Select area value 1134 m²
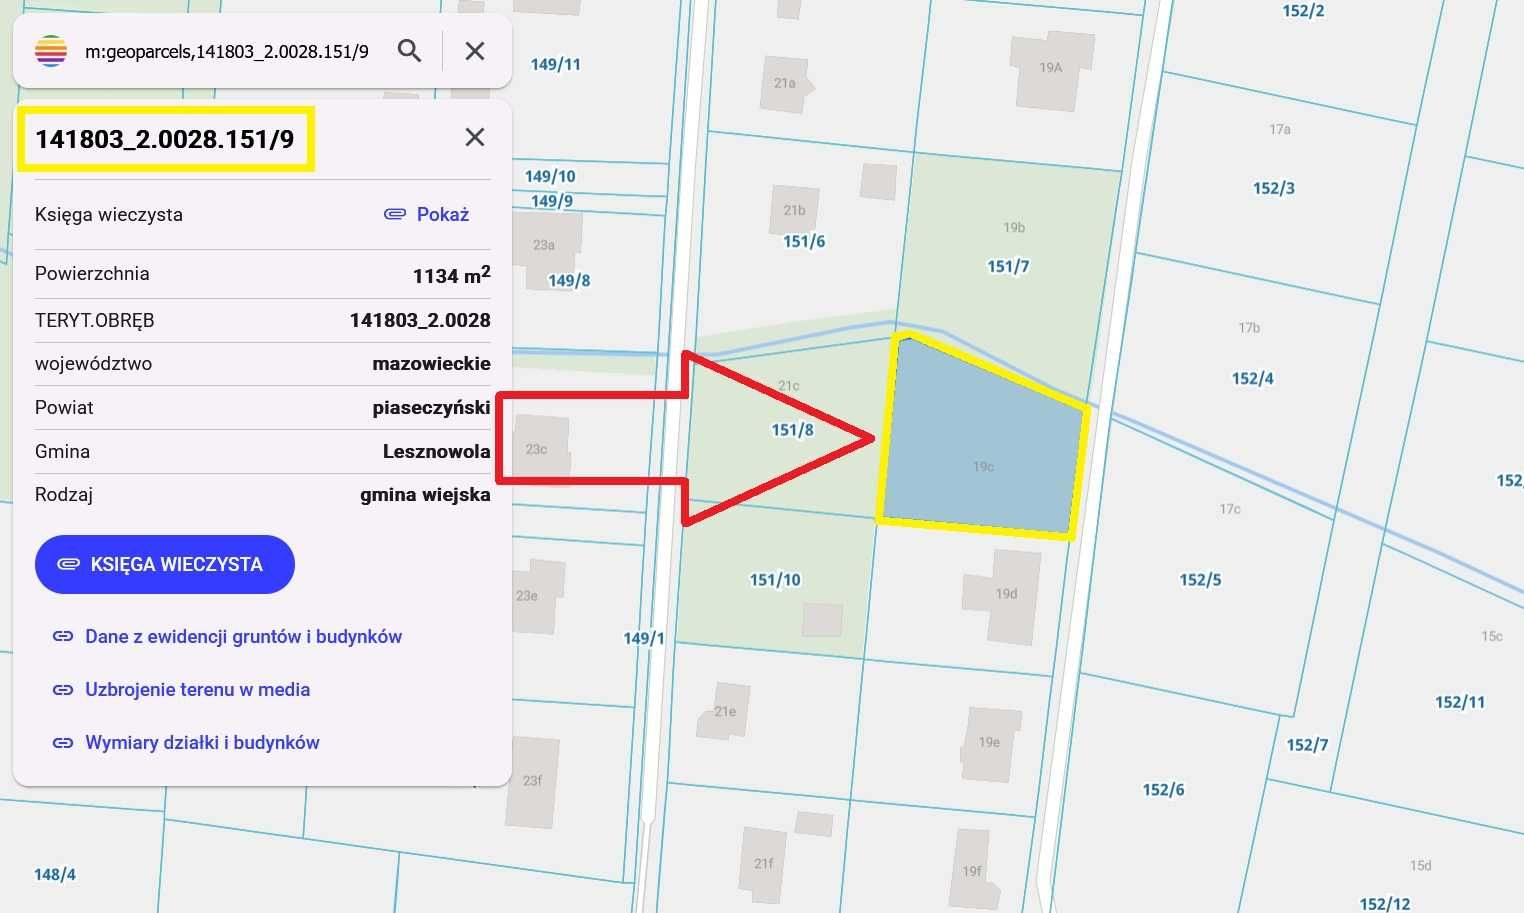 451,275
